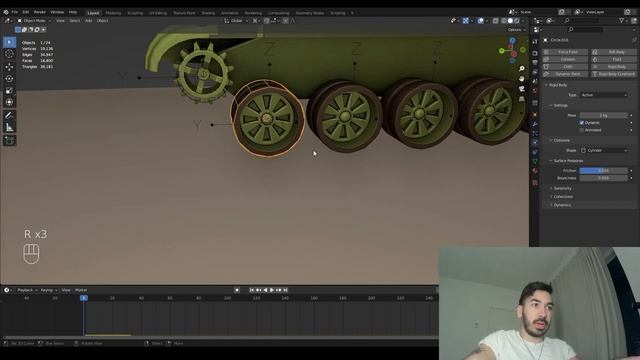Viewport: 640px width, 360px height.
Task: Pin the properties editor context
Action: [634, 40]
